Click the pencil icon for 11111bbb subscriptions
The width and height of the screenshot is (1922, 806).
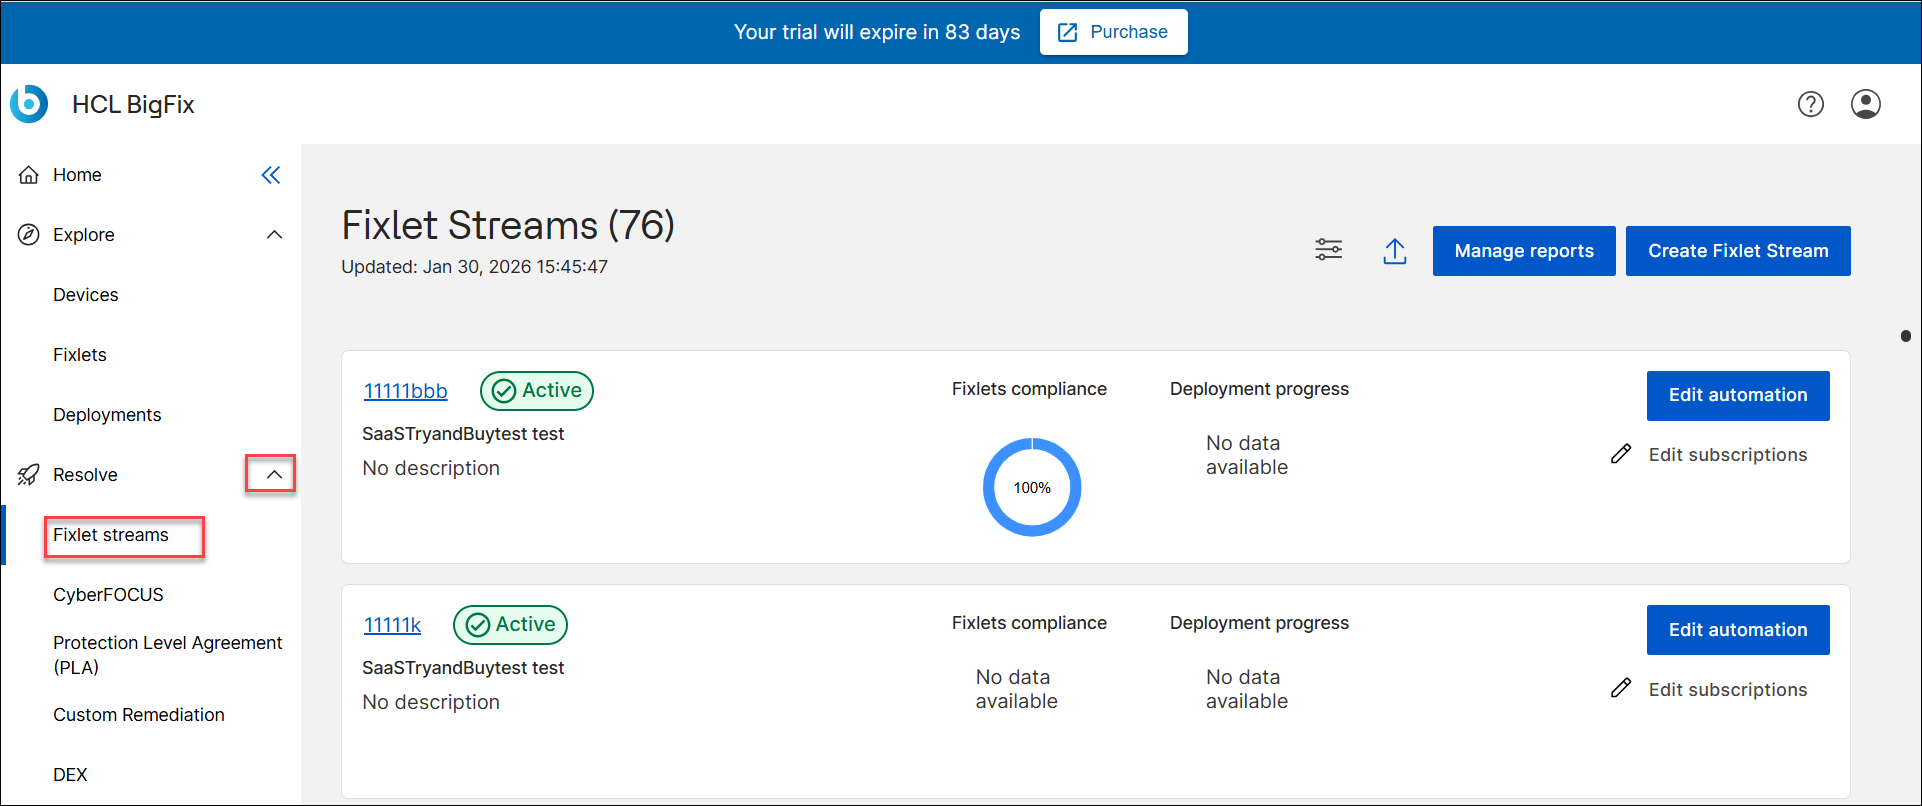pos(1621,455)
